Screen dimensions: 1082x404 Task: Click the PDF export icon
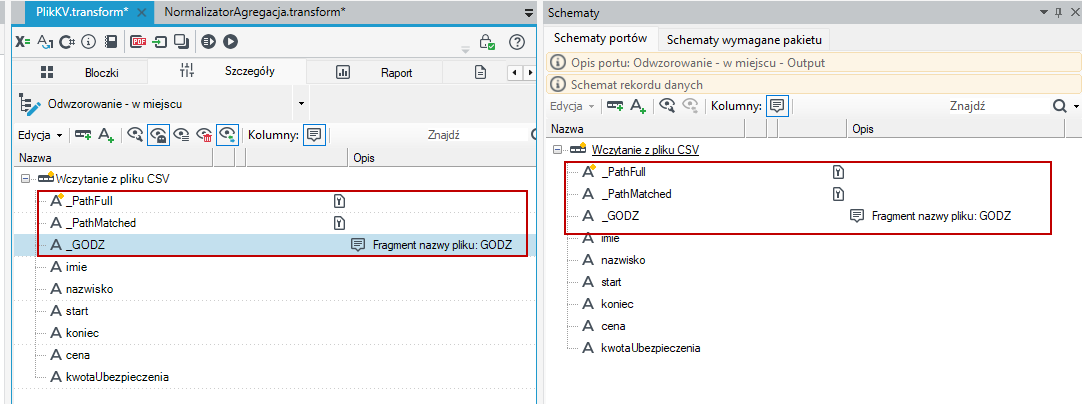tap(139, 41)
